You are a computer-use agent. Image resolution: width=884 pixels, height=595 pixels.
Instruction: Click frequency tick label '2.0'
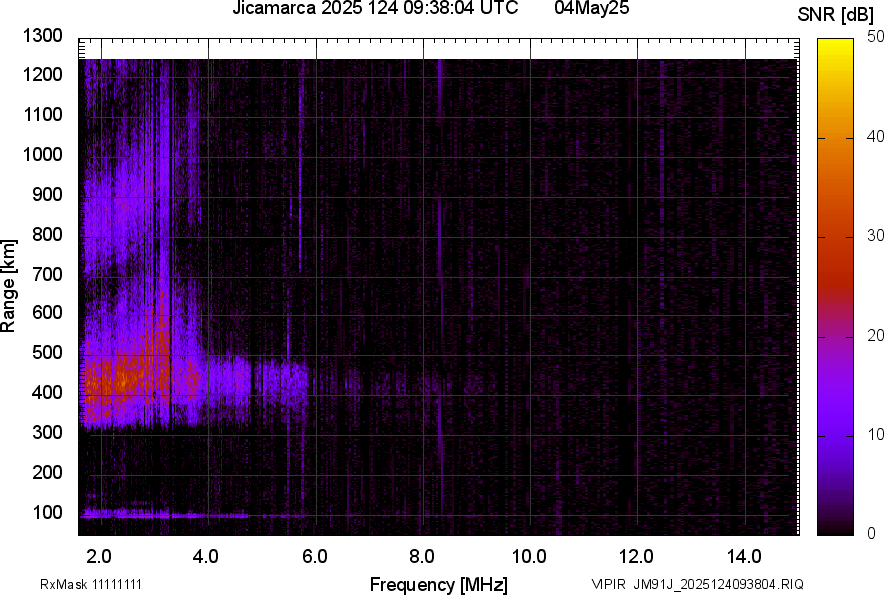pos(99,557)
